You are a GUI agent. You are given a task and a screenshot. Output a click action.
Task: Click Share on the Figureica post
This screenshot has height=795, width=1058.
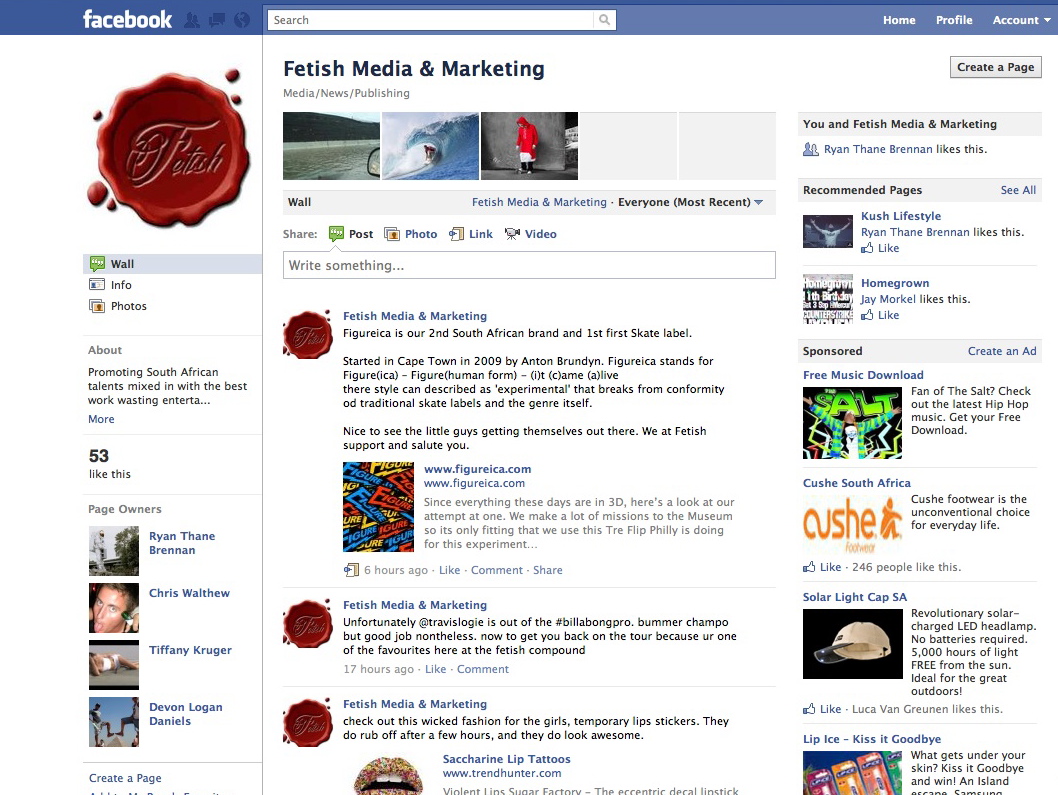coord(547,570)
